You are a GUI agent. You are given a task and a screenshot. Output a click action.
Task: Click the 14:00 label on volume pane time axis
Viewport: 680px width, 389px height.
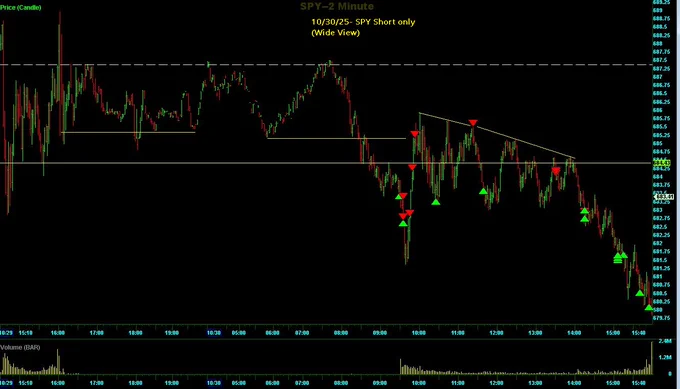click(x=574, y=383)
